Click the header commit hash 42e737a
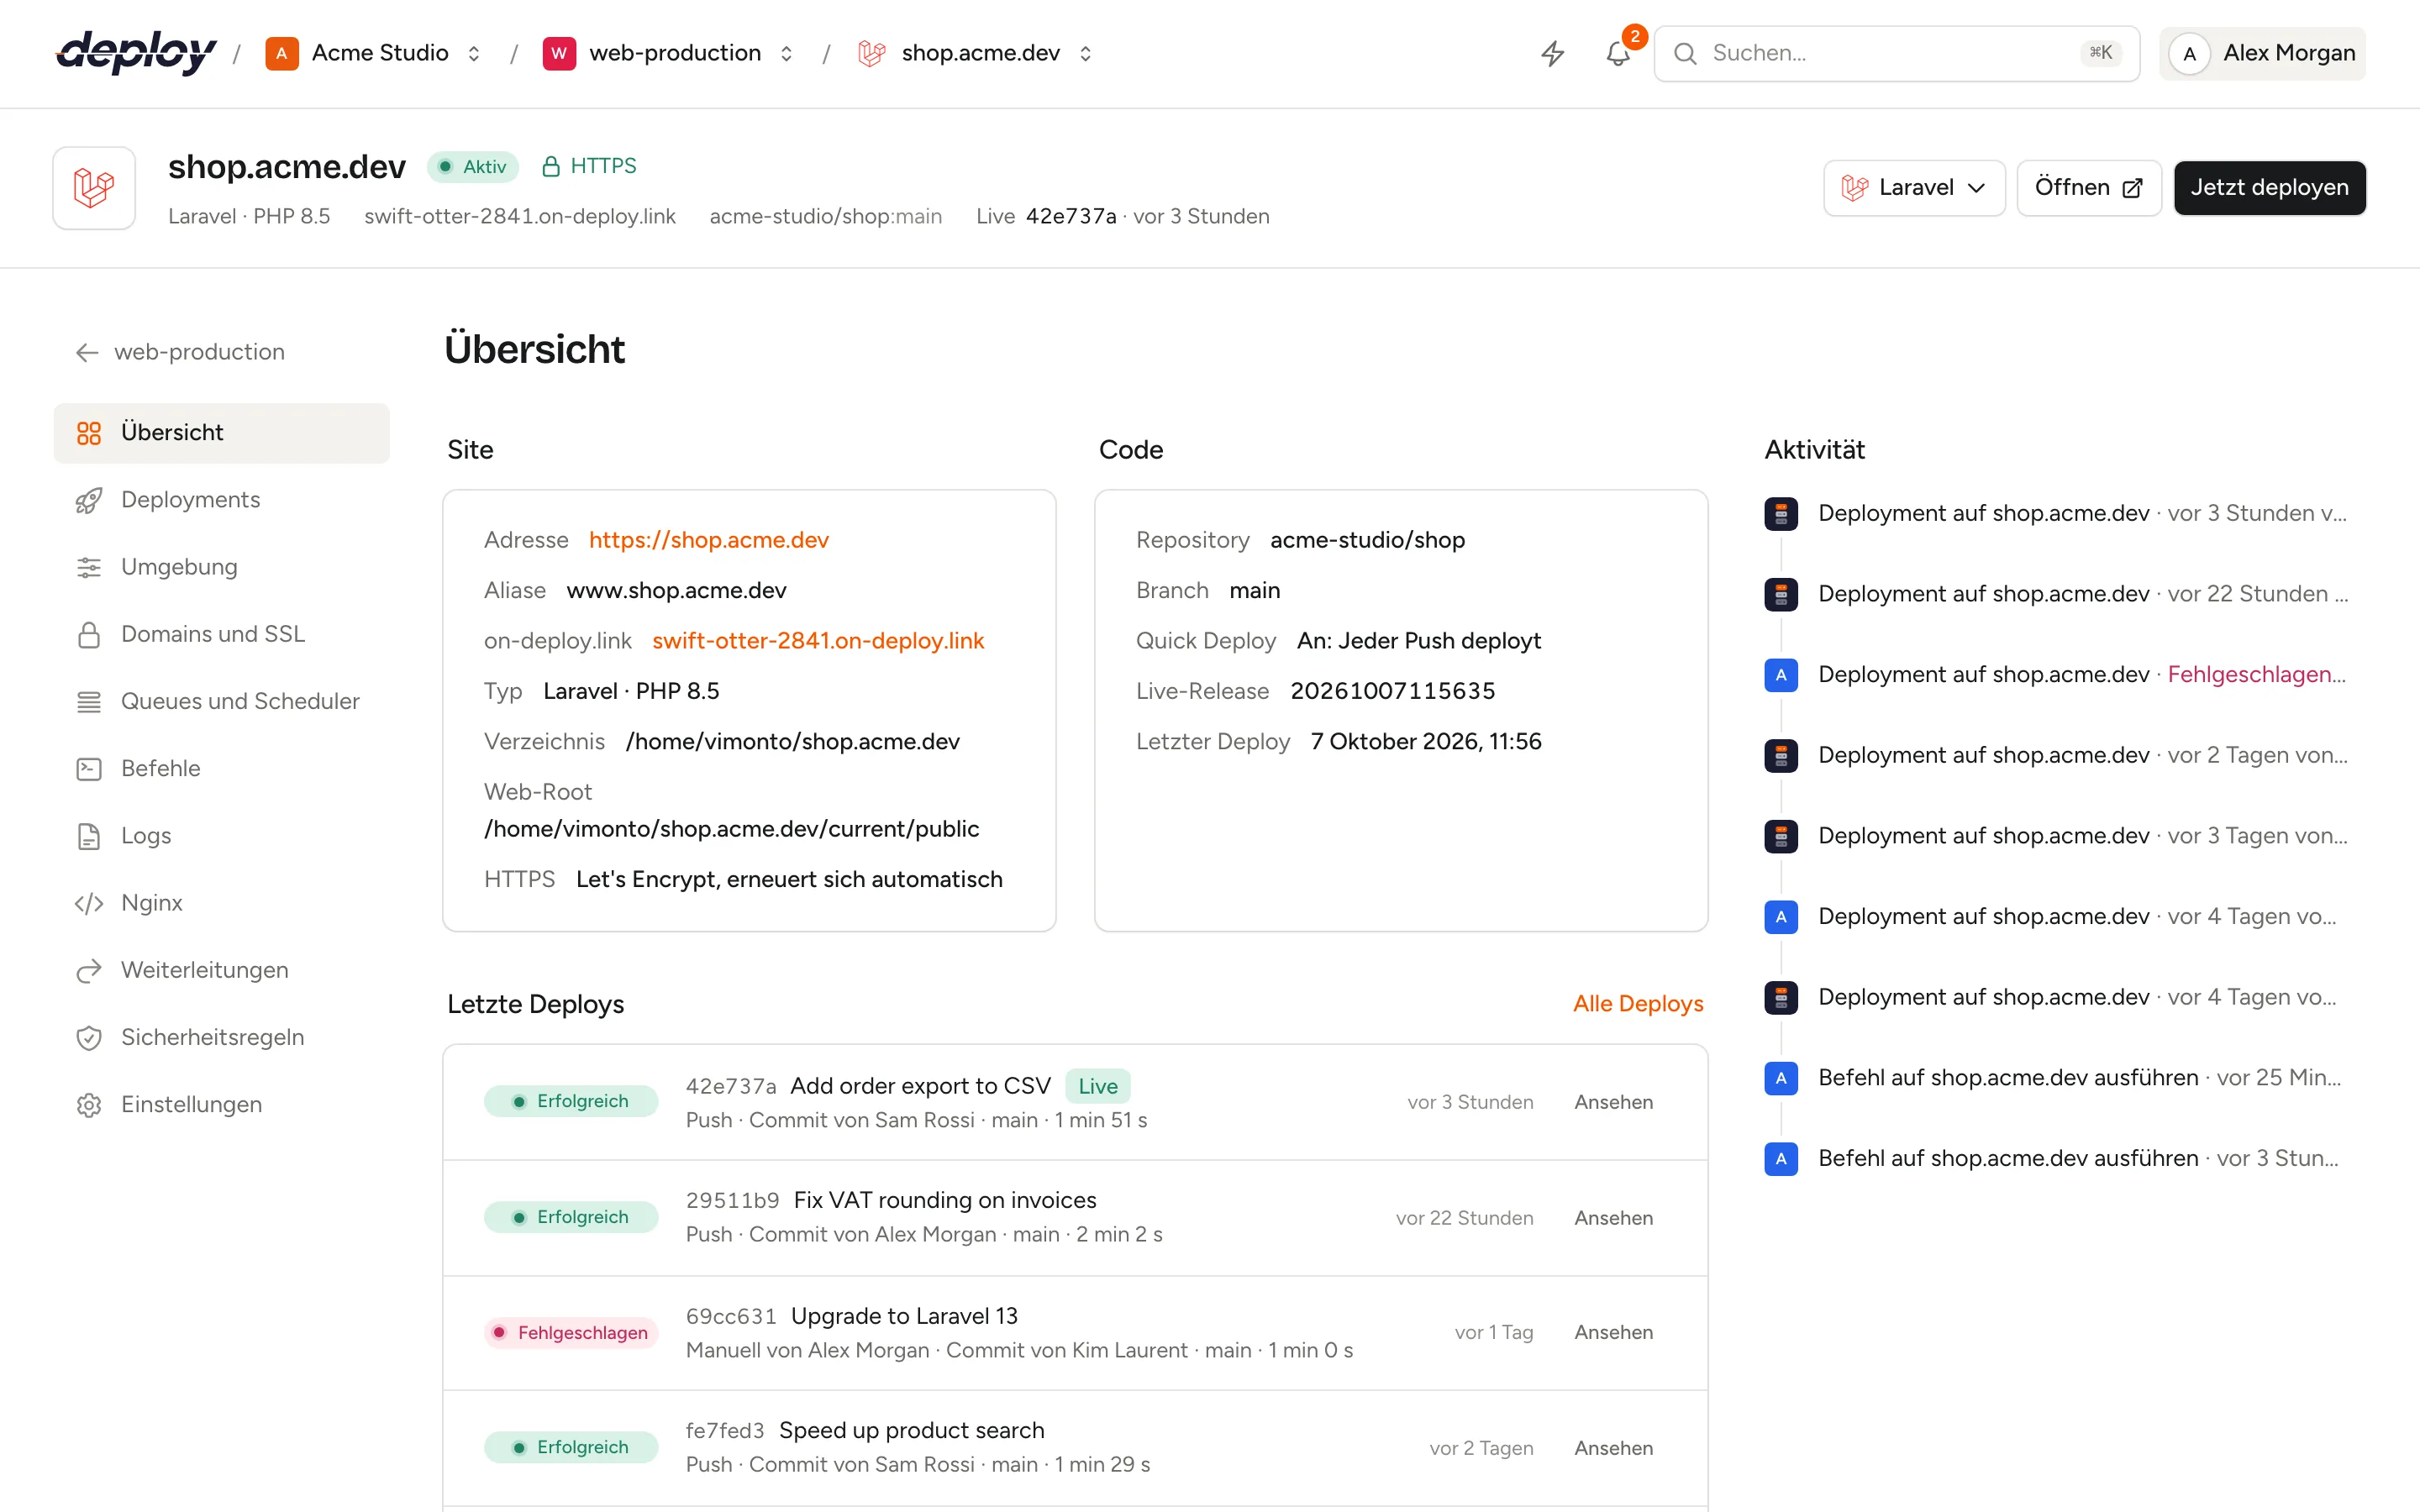 coord(1070,216)
